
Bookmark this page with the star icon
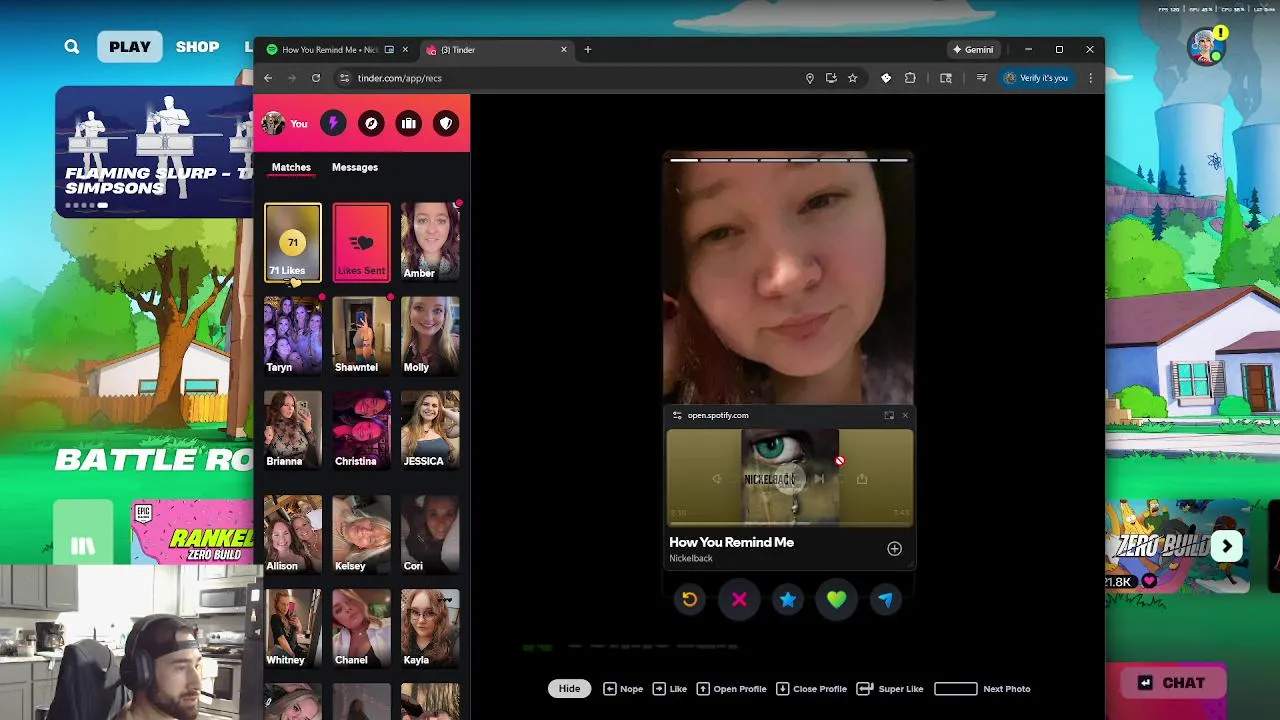tap(852, 78)
